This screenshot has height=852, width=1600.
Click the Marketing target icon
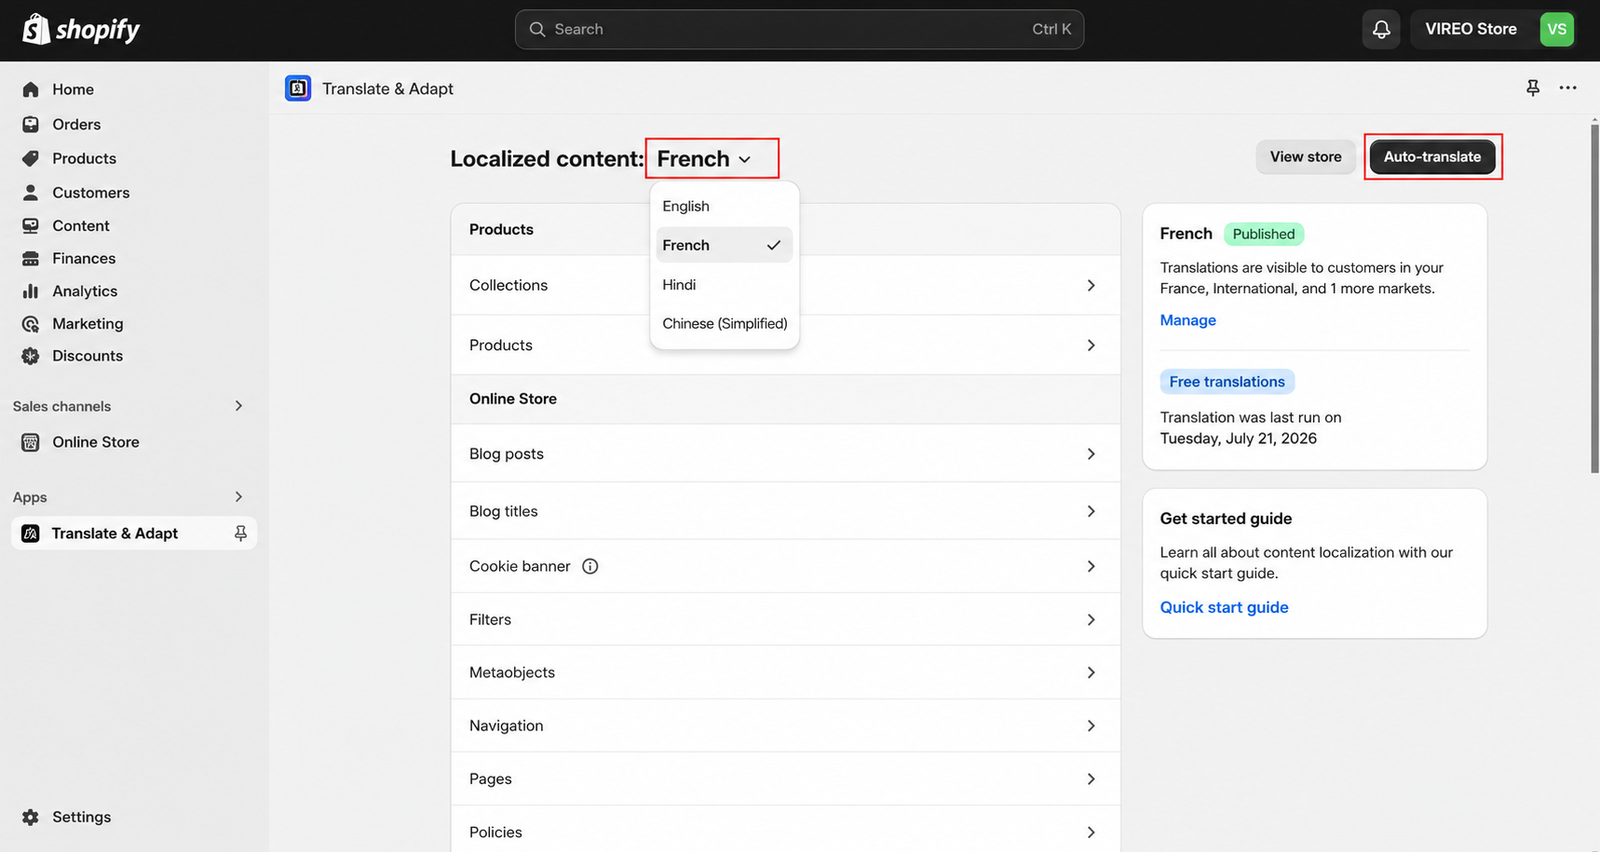coord(31,324)
